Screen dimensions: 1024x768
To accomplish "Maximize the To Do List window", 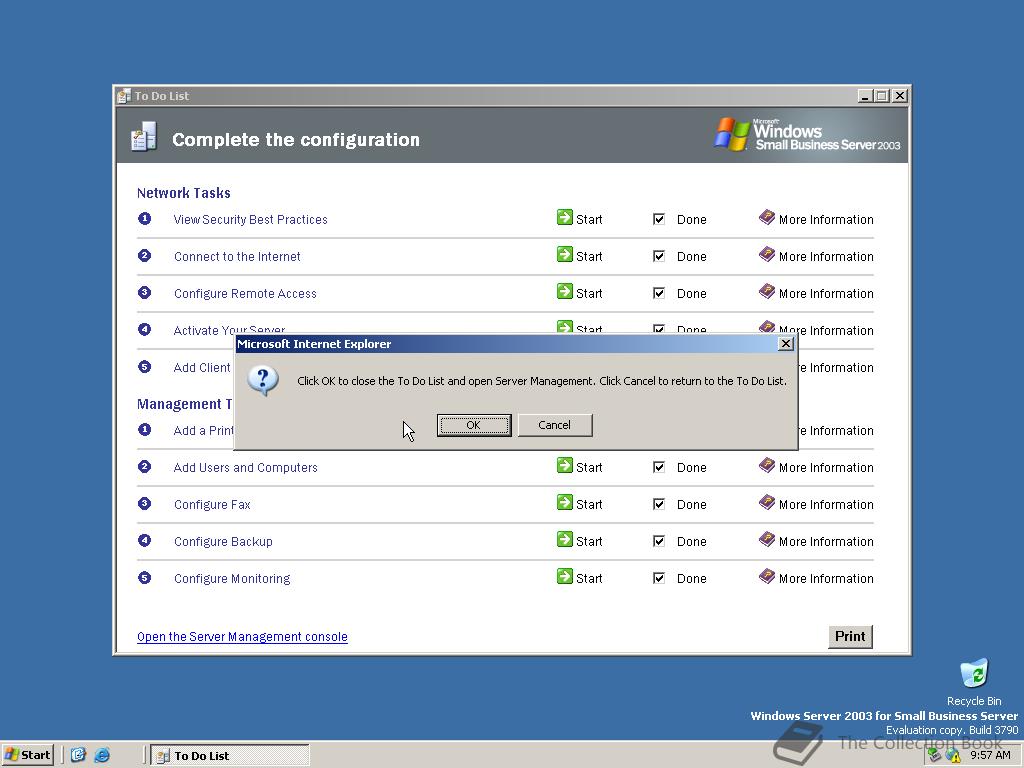I will (882, 96).
